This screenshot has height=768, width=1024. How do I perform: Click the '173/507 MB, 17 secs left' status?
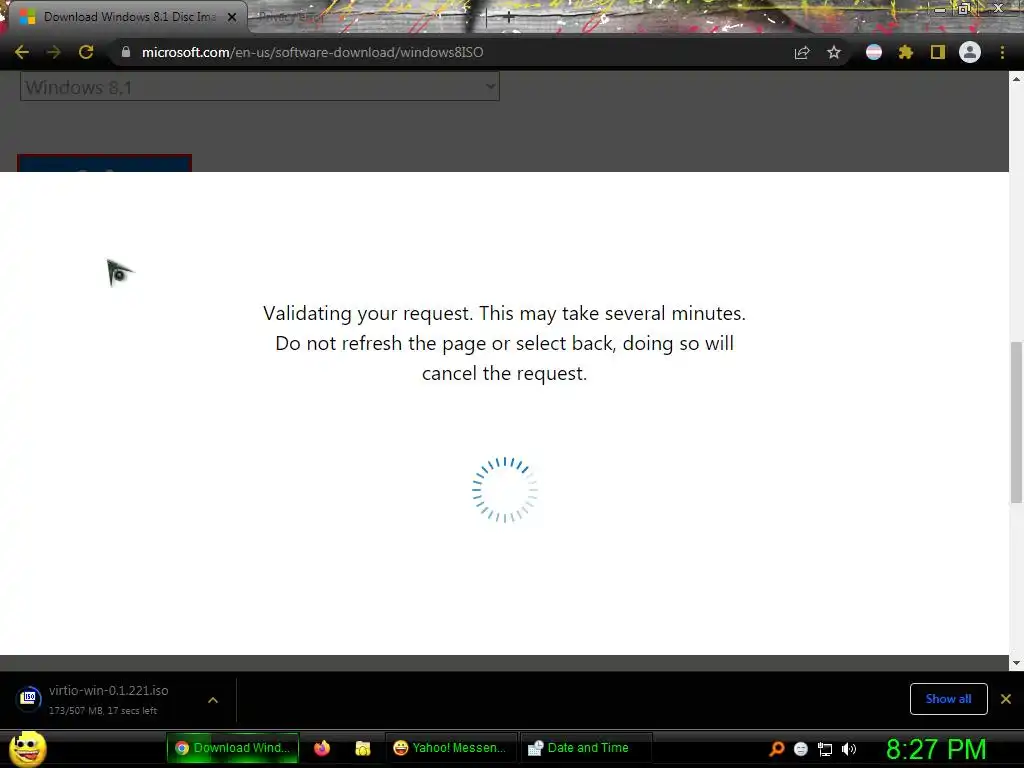[103, 711]
